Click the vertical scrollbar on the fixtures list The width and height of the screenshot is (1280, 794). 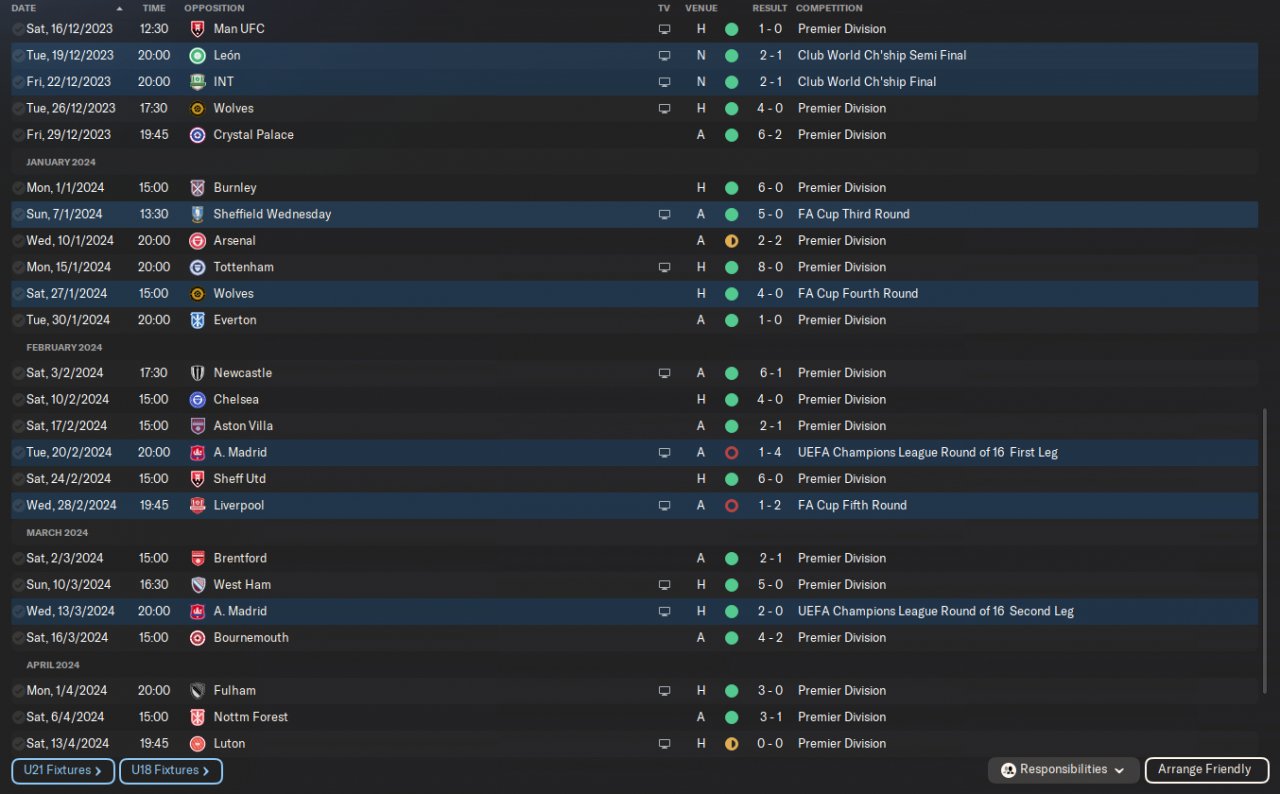pos(1265,550)
